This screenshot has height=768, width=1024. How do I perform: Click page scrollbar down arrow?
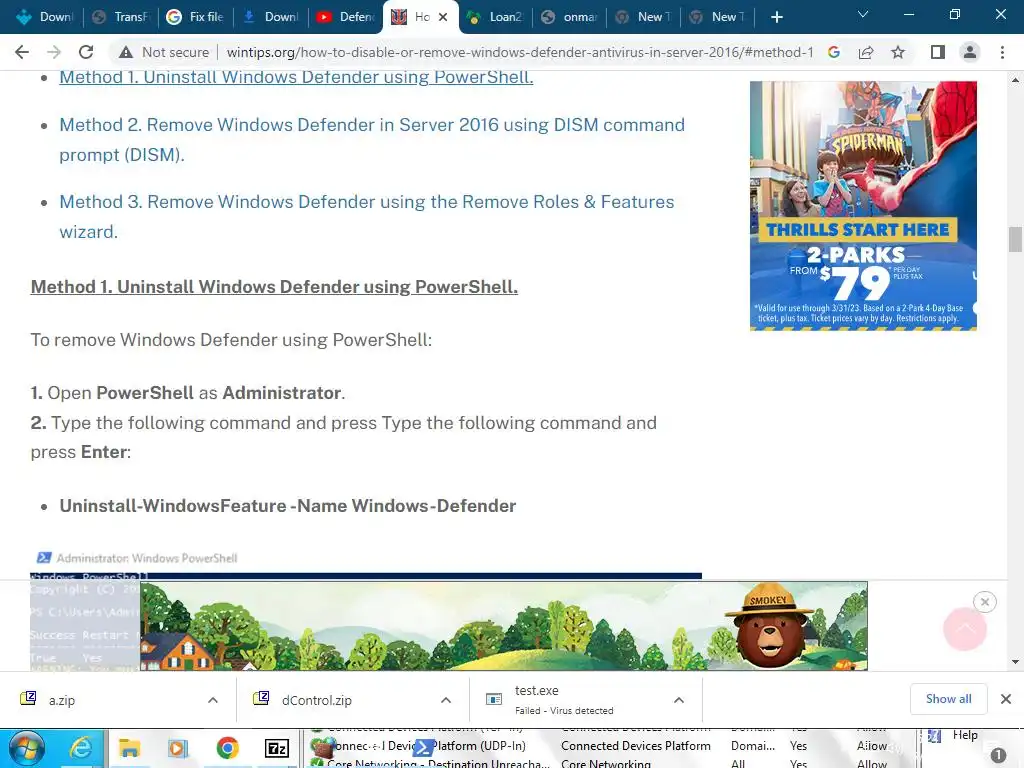pos(1015,662)
